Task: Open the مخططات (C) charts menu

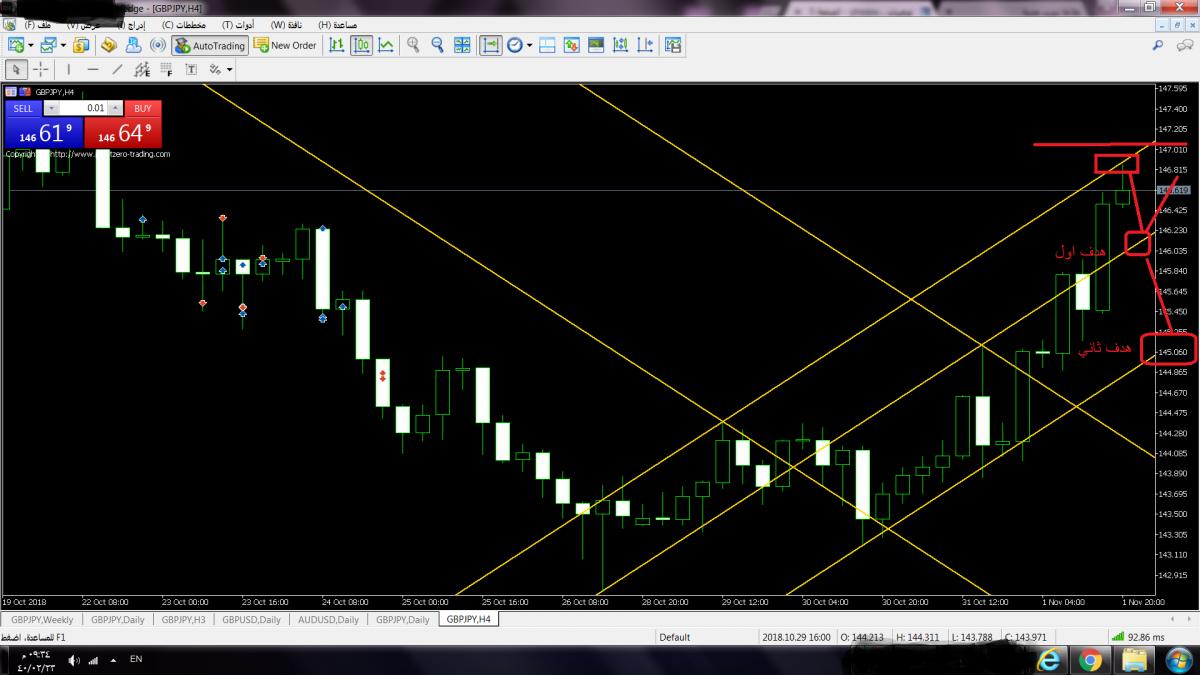Action: (182, 23)
